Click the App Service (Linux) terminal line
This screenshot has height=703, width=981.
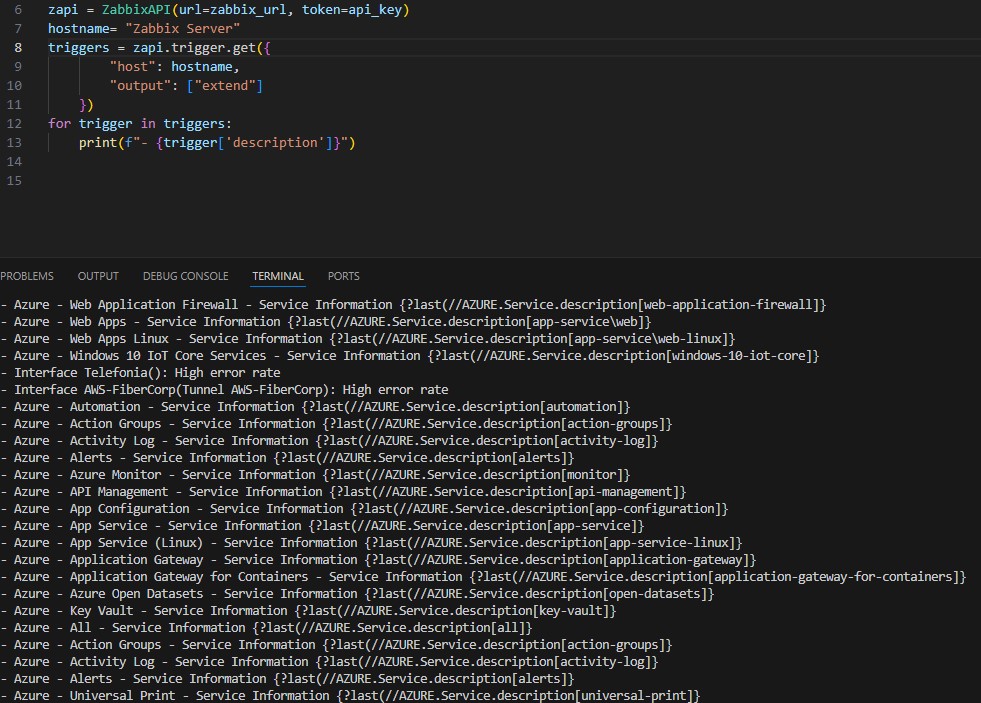click(371, 543)
